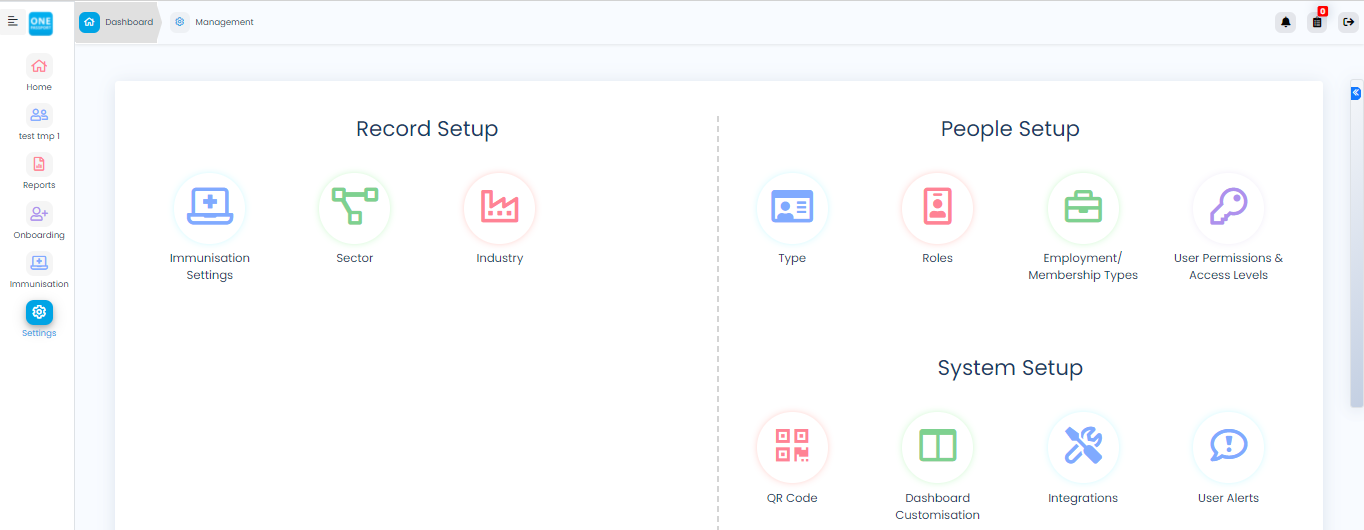This screenshot has height=530, width=1364.
Task: Click the test tmp 1 people icon
Action: (x=39, y=115)
